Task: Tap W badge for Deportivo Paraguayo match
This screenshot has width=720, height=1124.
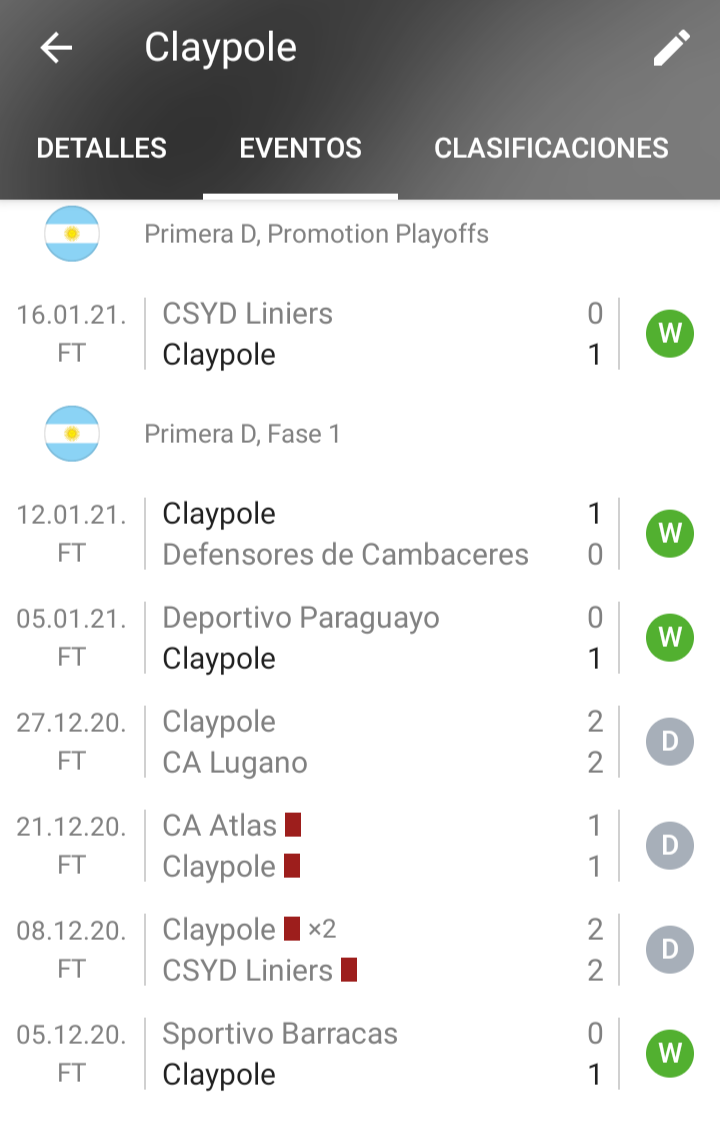Action: click(670, 638)
